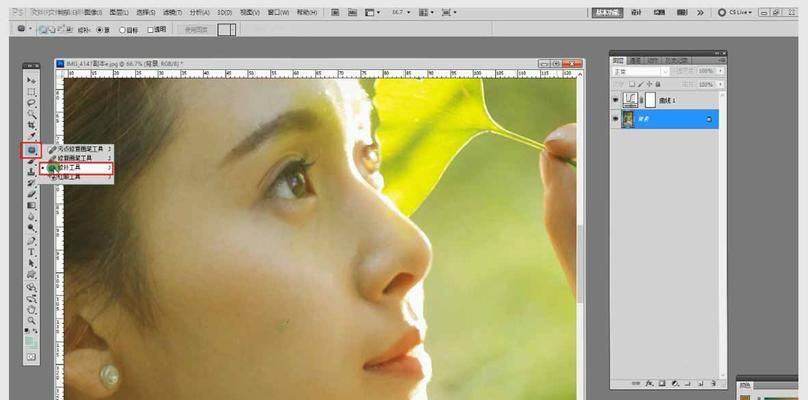Select the 3D Camera Rotate tool
808x400 pixels.
pyautogui.click(x=32, y=298)
